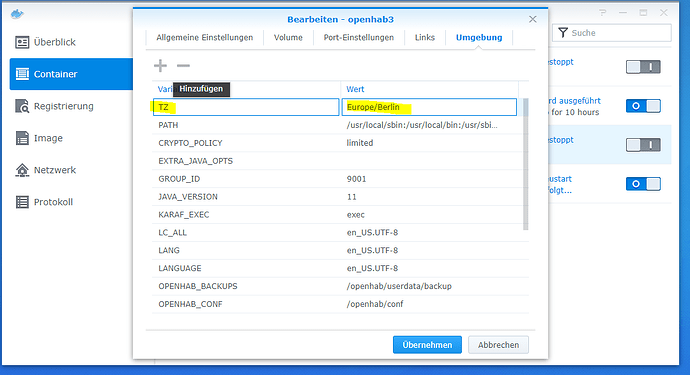690x375 pixels.
Task: Select Container in the sidebar
Action: point(71,74)
